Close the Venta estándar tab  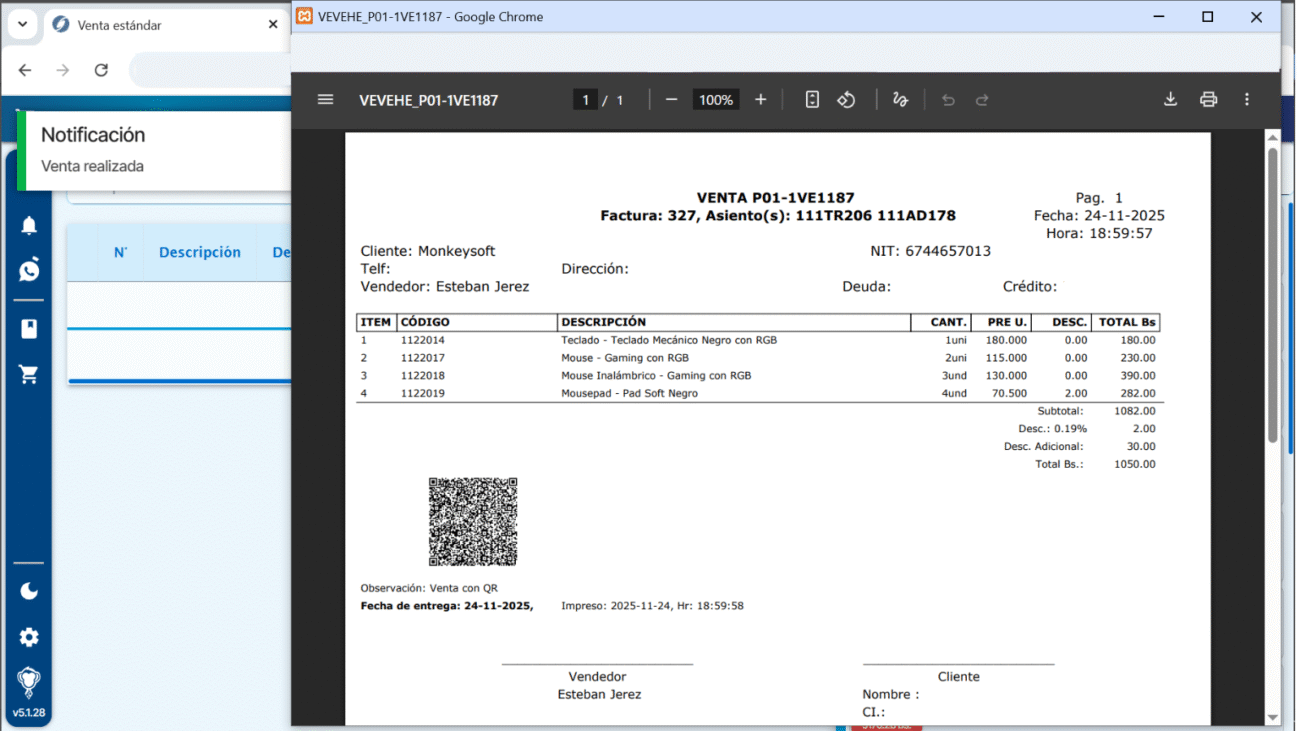pos(273,24)
